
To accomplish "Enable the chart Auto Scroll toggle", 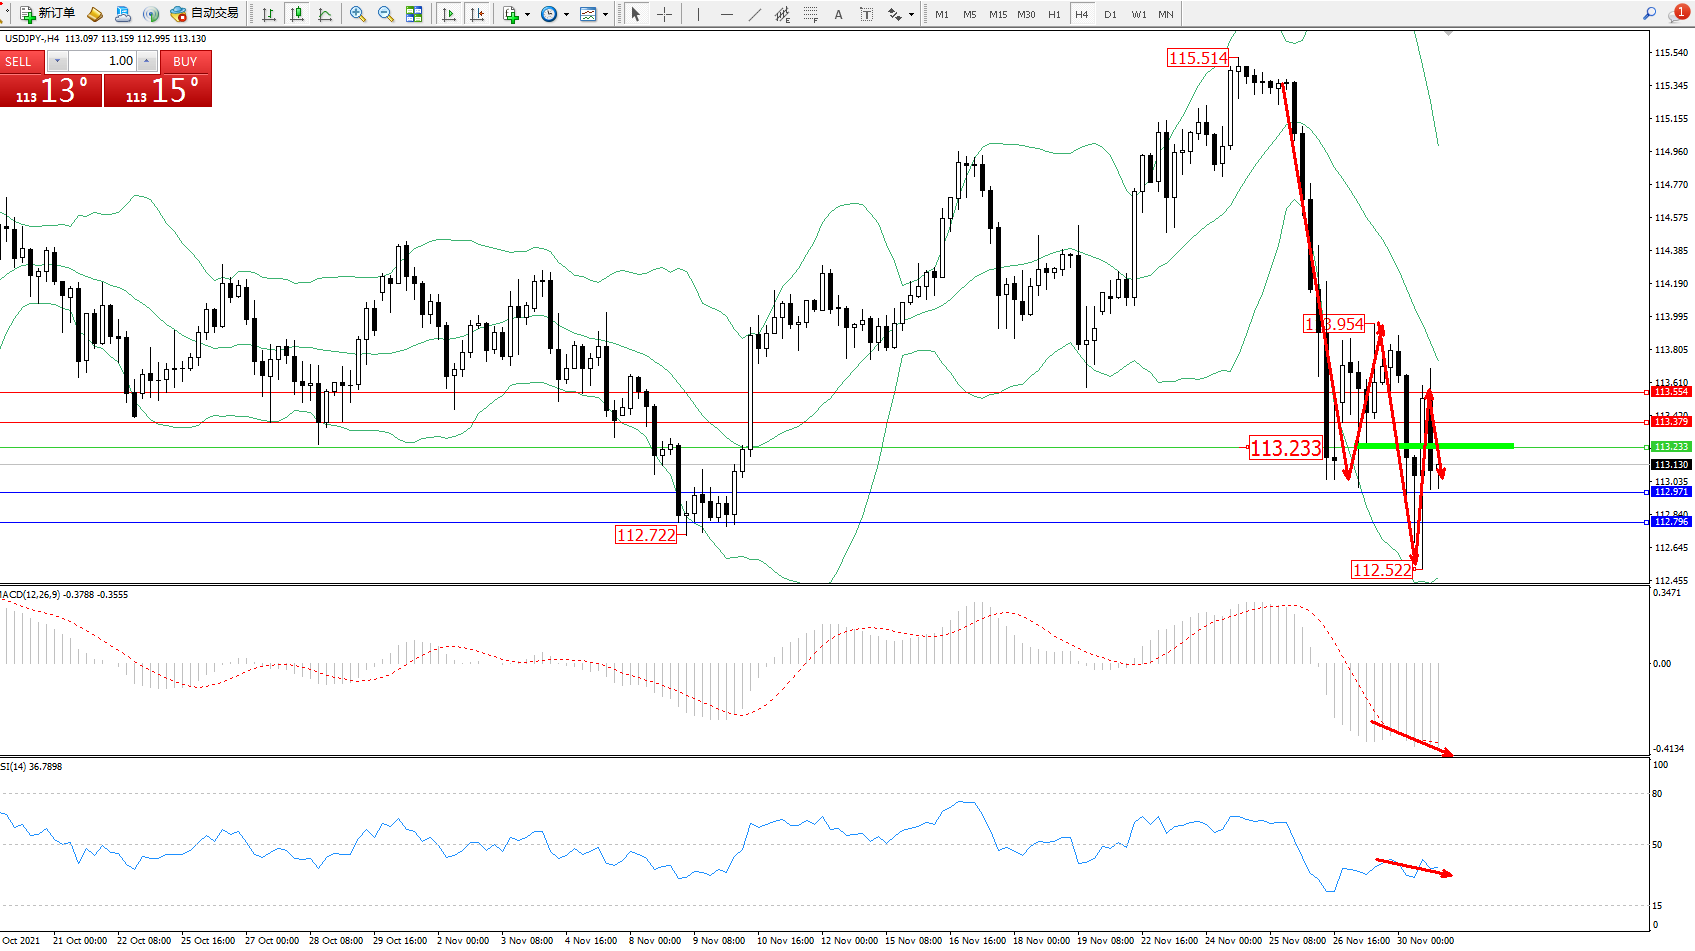I will 449,14.
